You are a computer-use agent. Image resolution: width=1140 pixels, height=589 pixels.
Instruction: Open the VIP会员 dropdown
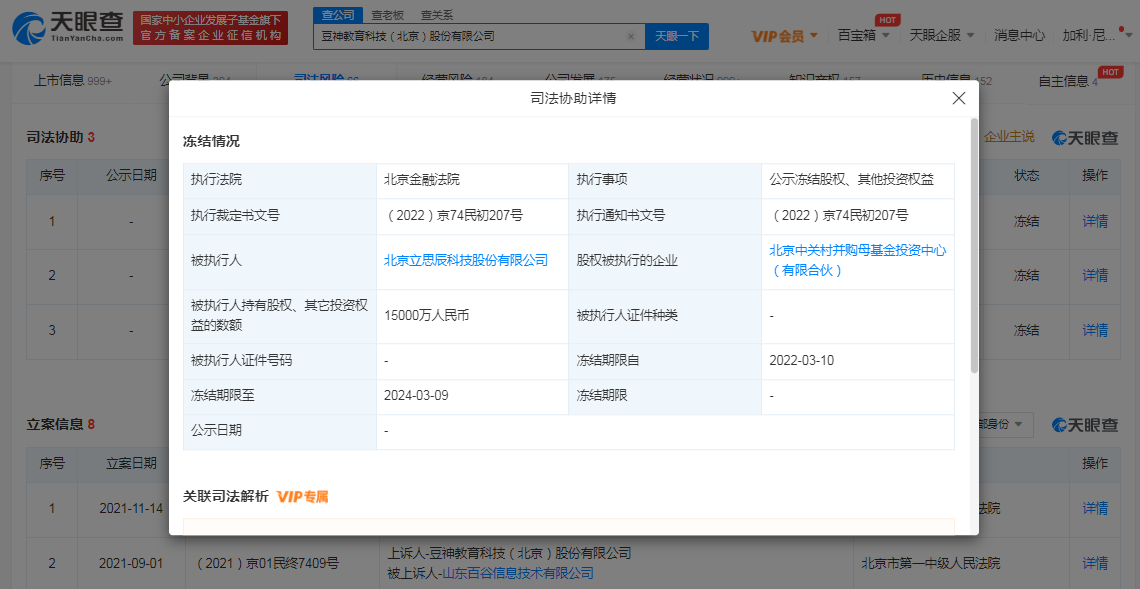point(784,36)
